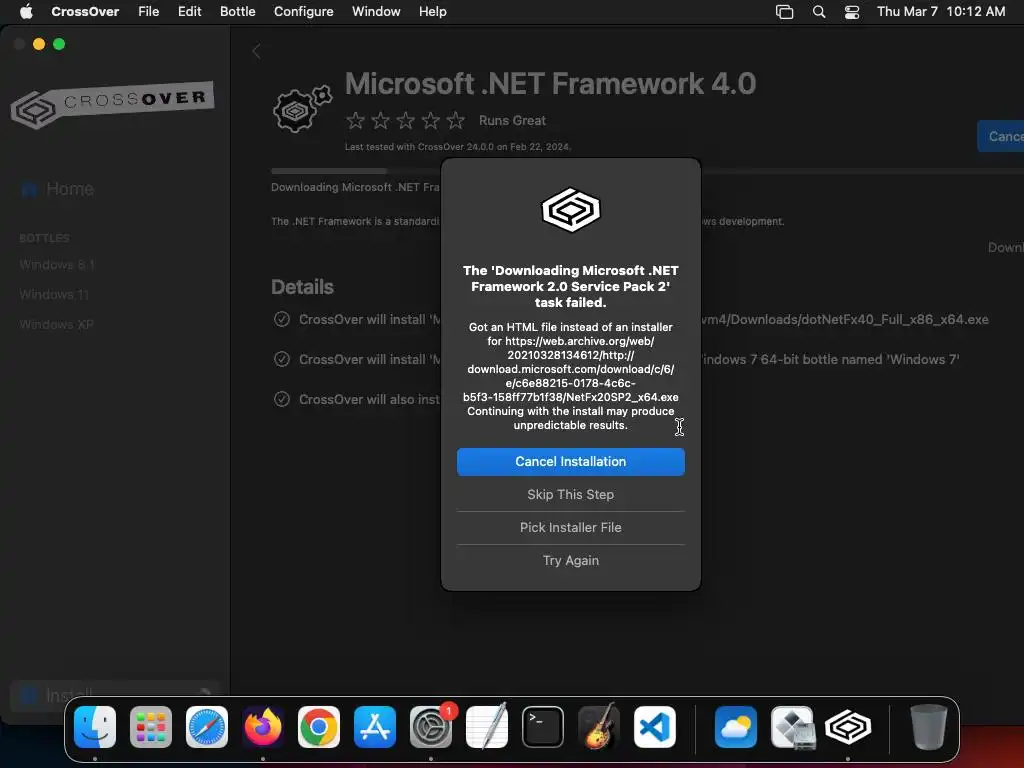Click the Microsoft .NET Framework 4.0 title
Viewport: 1024px width, 768px height.
[x=551, y=84]
